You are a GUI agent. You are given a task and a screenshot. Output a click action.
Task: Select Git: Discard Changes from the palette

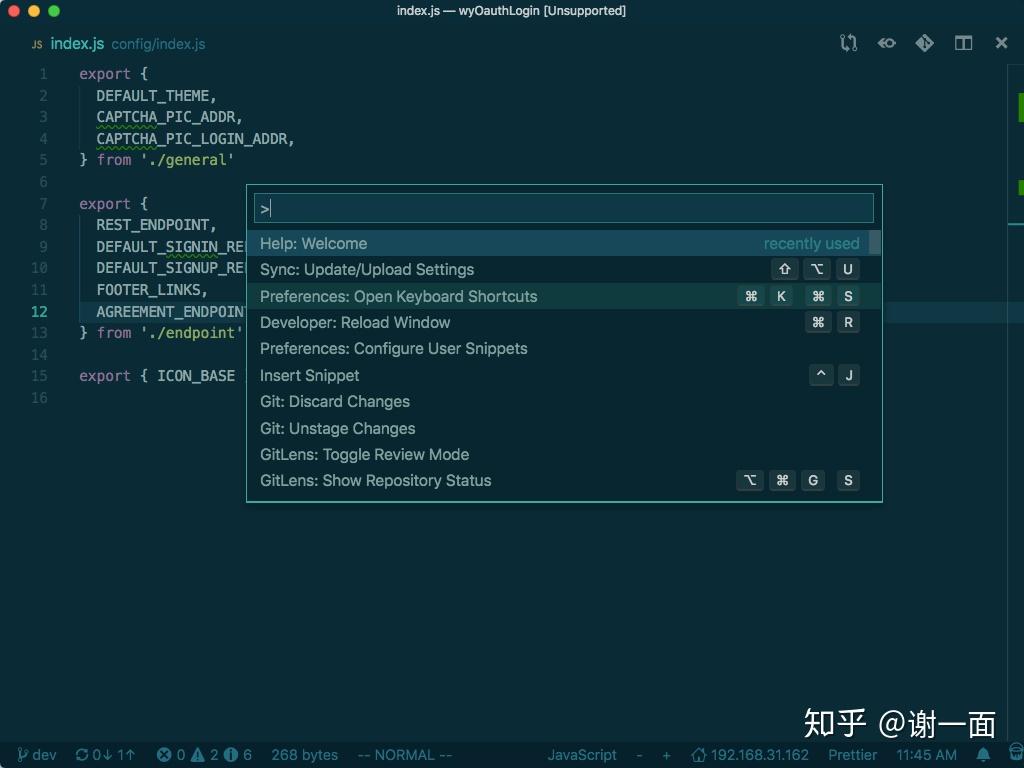pyautogui.click(x=334, y=401)
